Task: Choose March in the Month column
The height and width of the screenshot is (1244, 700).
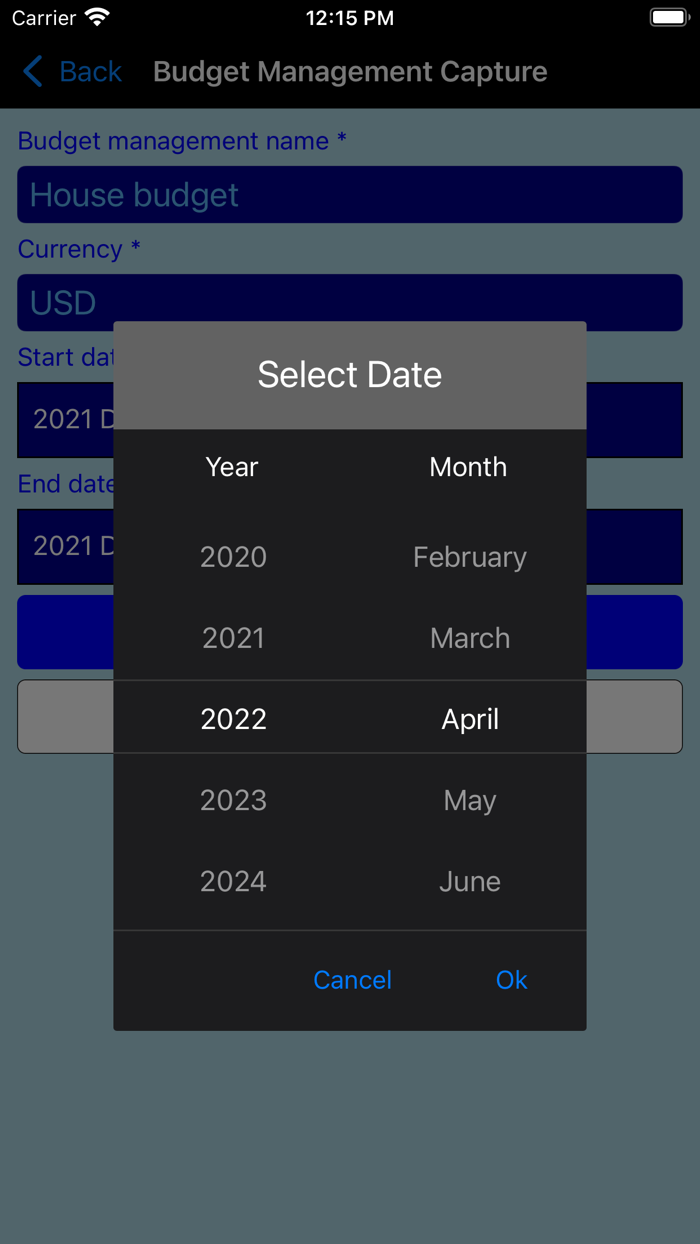Action: click(x=470, y=637)
